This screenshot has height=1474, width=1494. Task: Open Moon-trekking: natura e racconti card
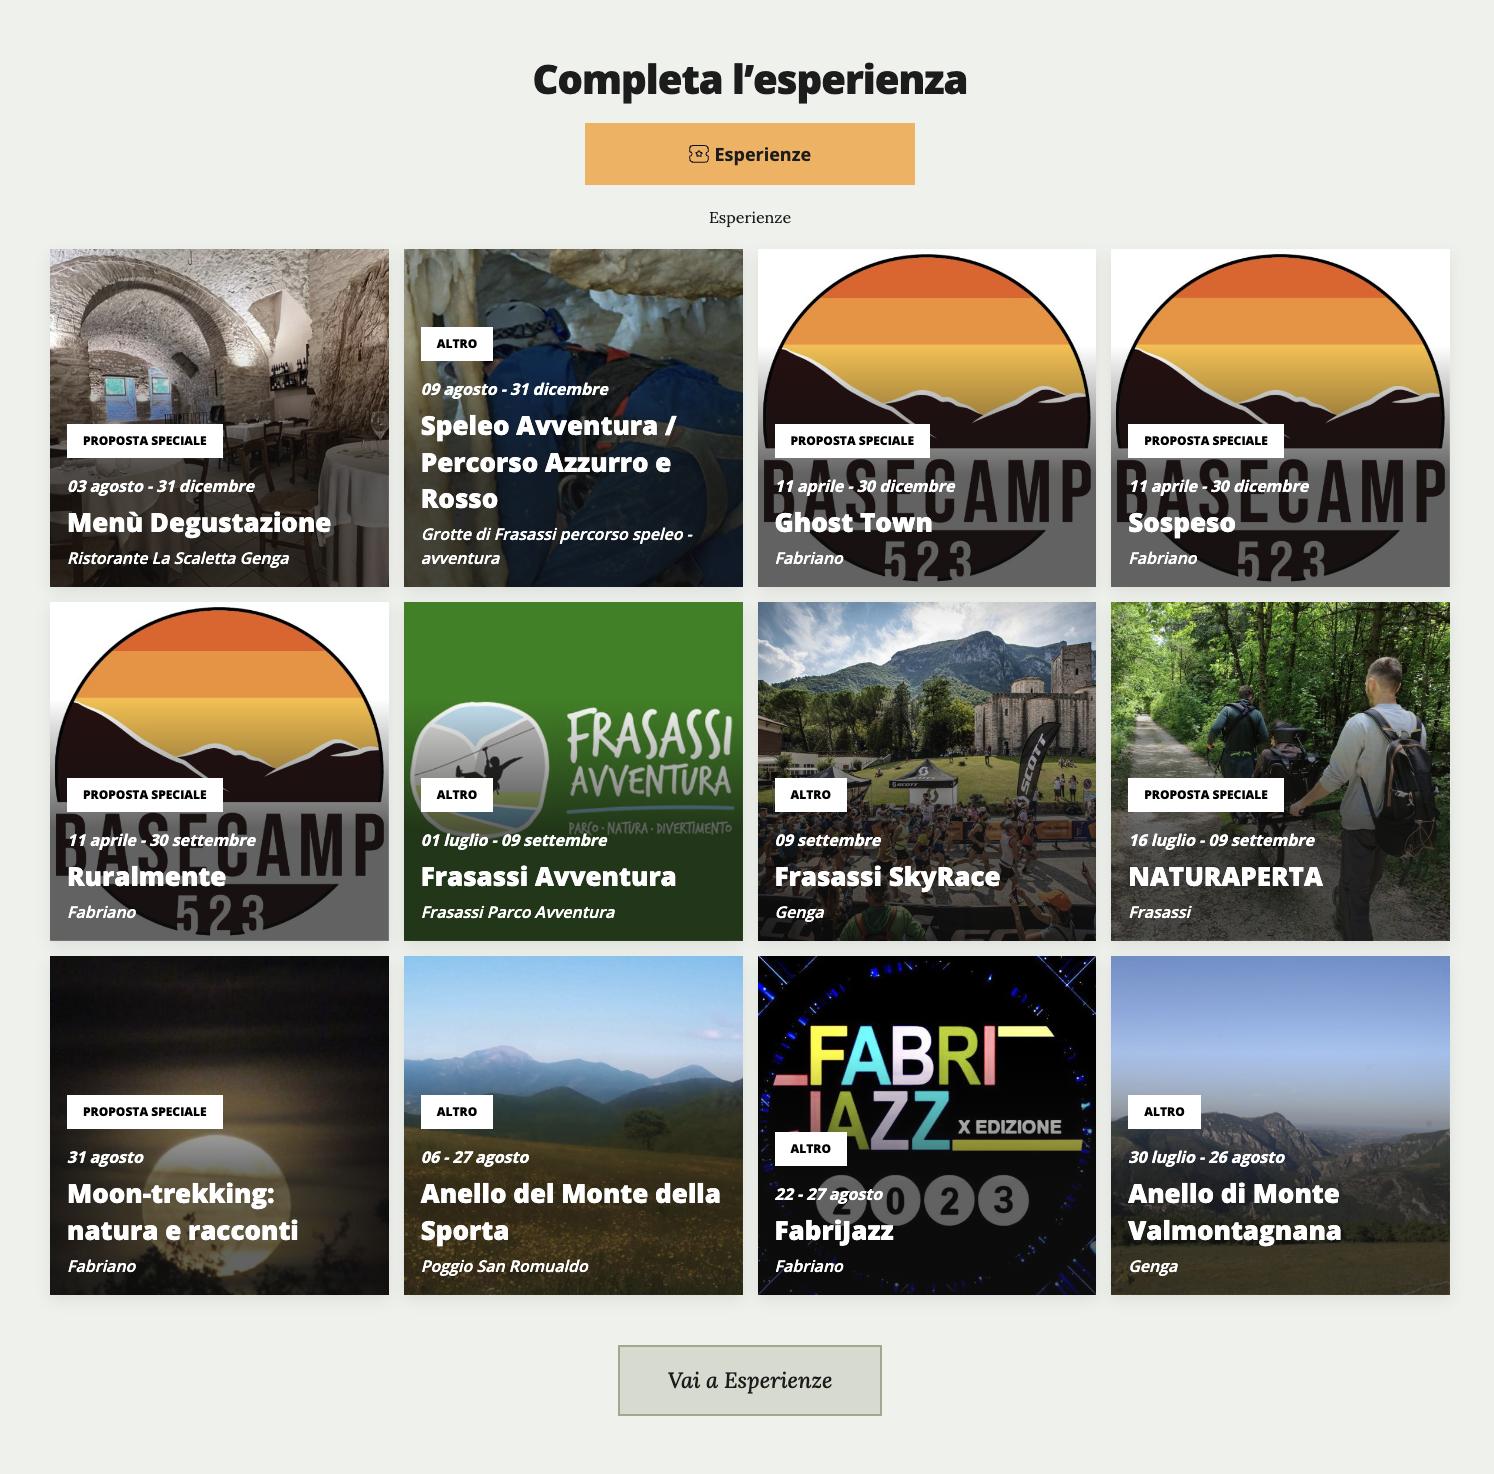click(x=219, y=1125)
